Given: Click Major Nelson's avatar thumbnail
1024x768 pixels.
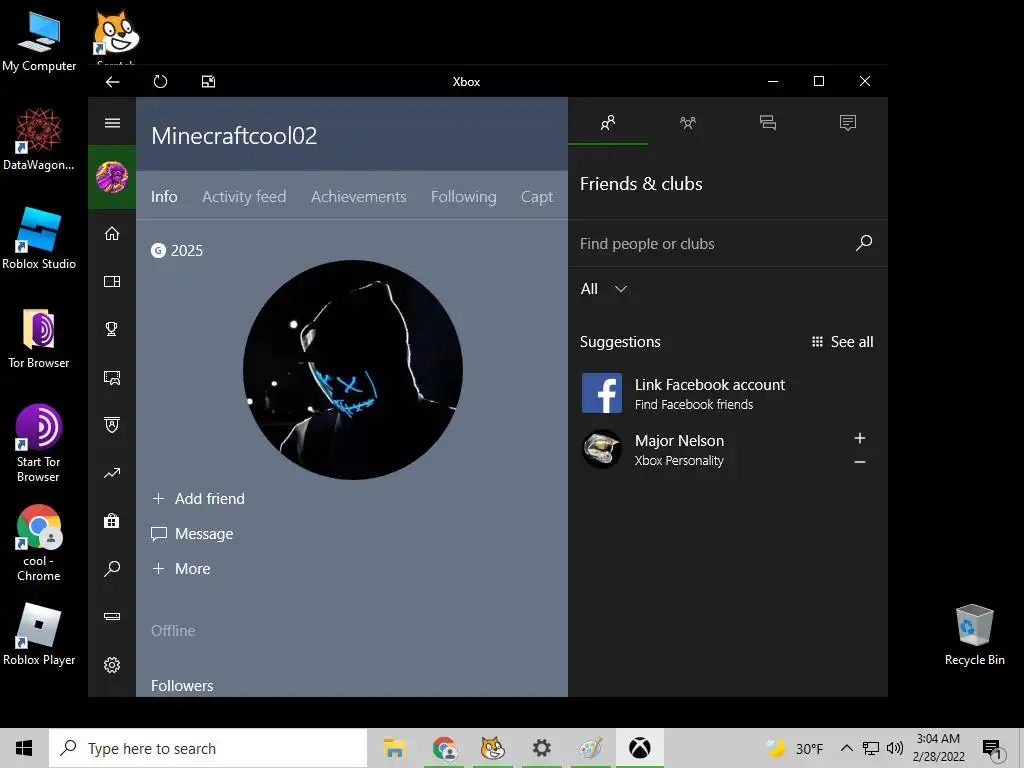Looking at the screenshot, I should [602, 449].
